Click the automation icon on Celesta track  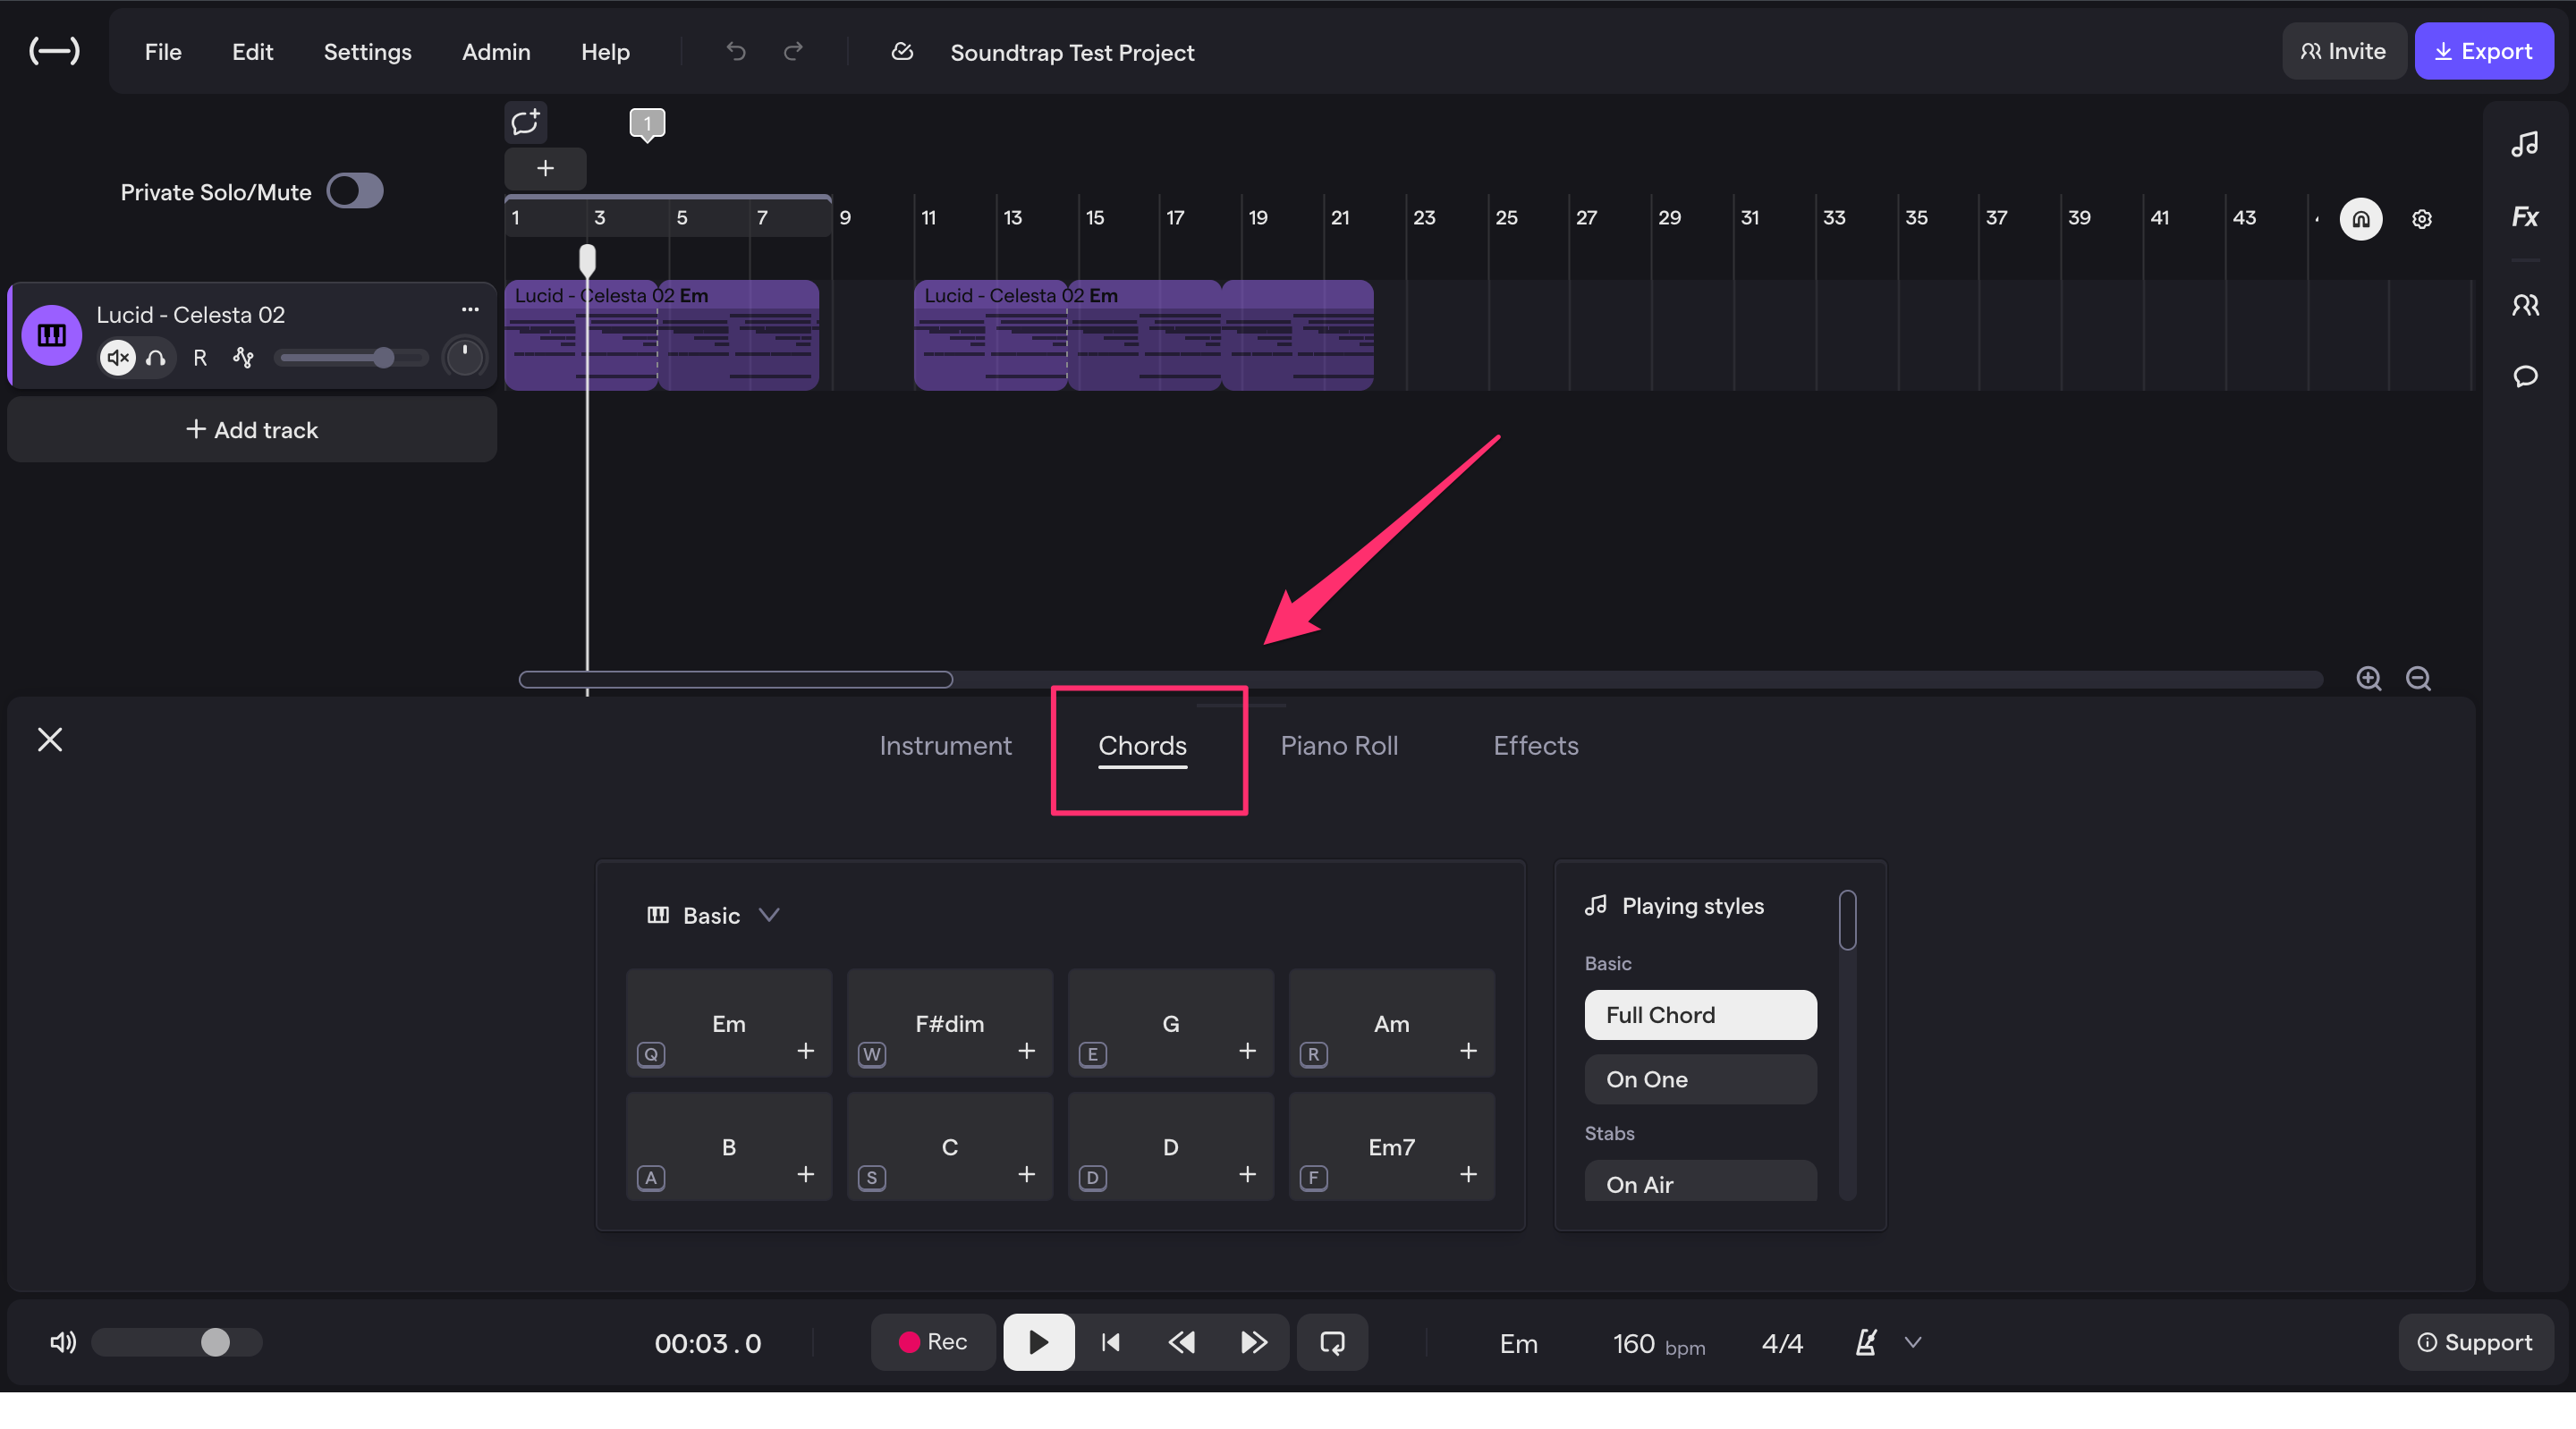243,358
